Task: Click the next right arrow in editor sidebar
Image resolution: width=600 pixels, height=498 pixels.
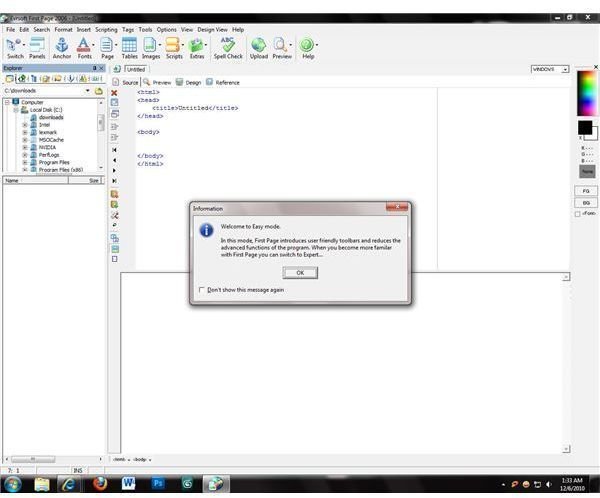Action: pos(114,171)
